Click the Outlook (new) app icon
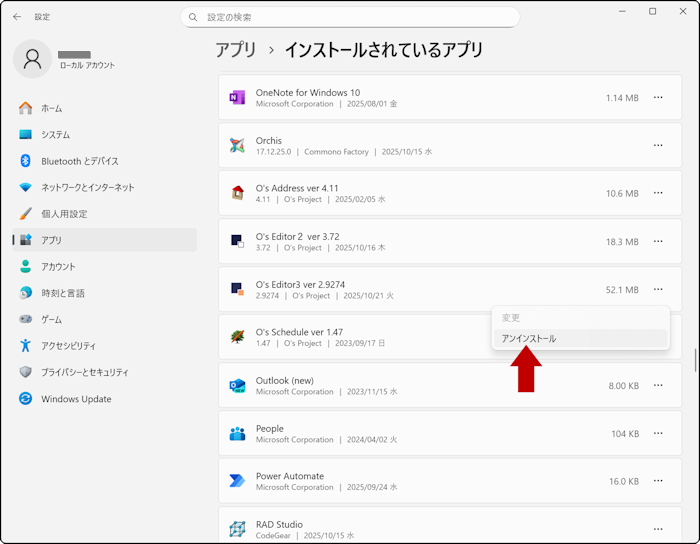The width and height of the screenshot is (700, 544). pos(237,386)
